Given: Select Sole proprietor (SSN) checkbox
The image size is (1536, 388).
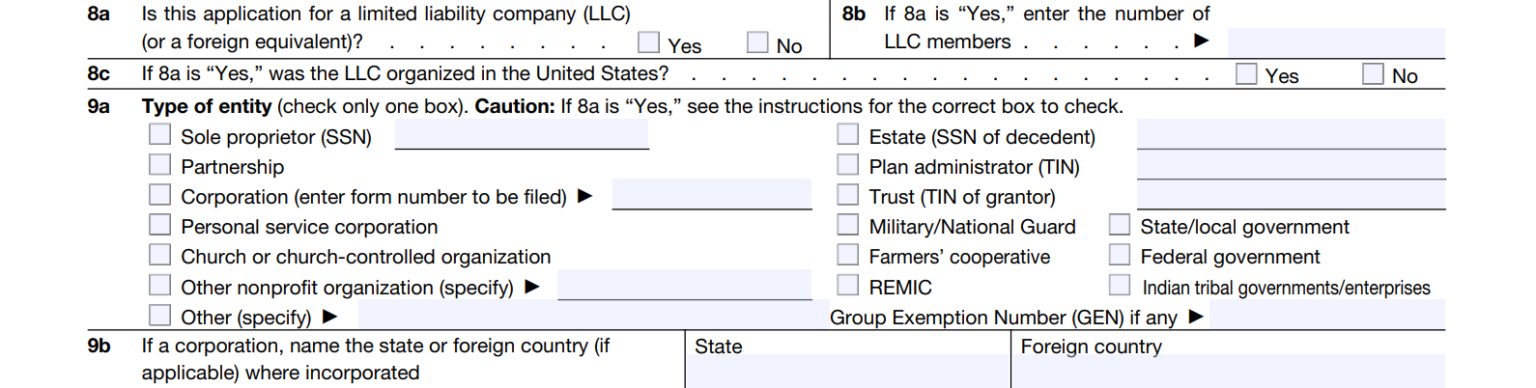Looking at the screenshot, I should point(160,135).
